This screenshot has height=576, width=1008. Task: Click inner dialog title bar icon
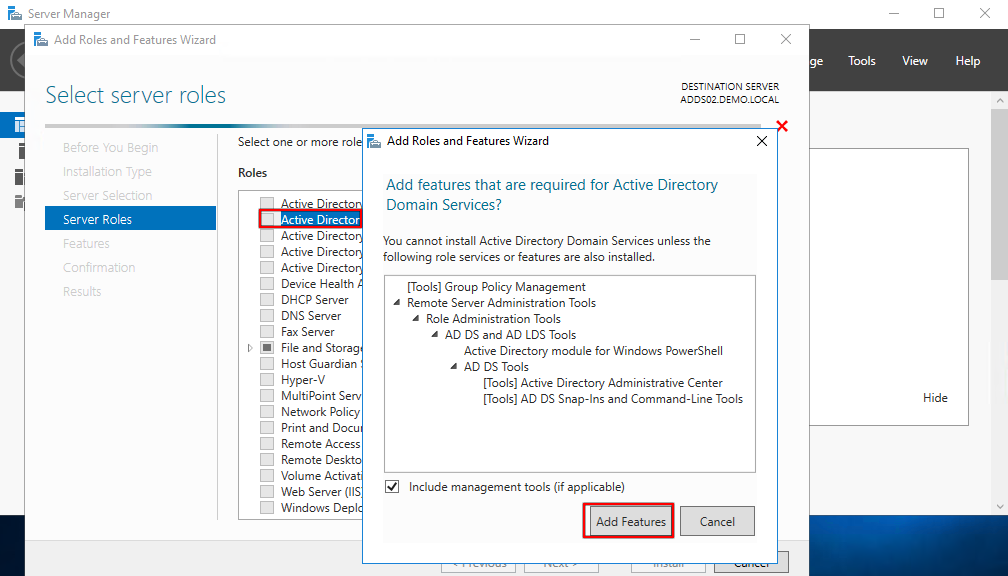click(x=374, y=141)
